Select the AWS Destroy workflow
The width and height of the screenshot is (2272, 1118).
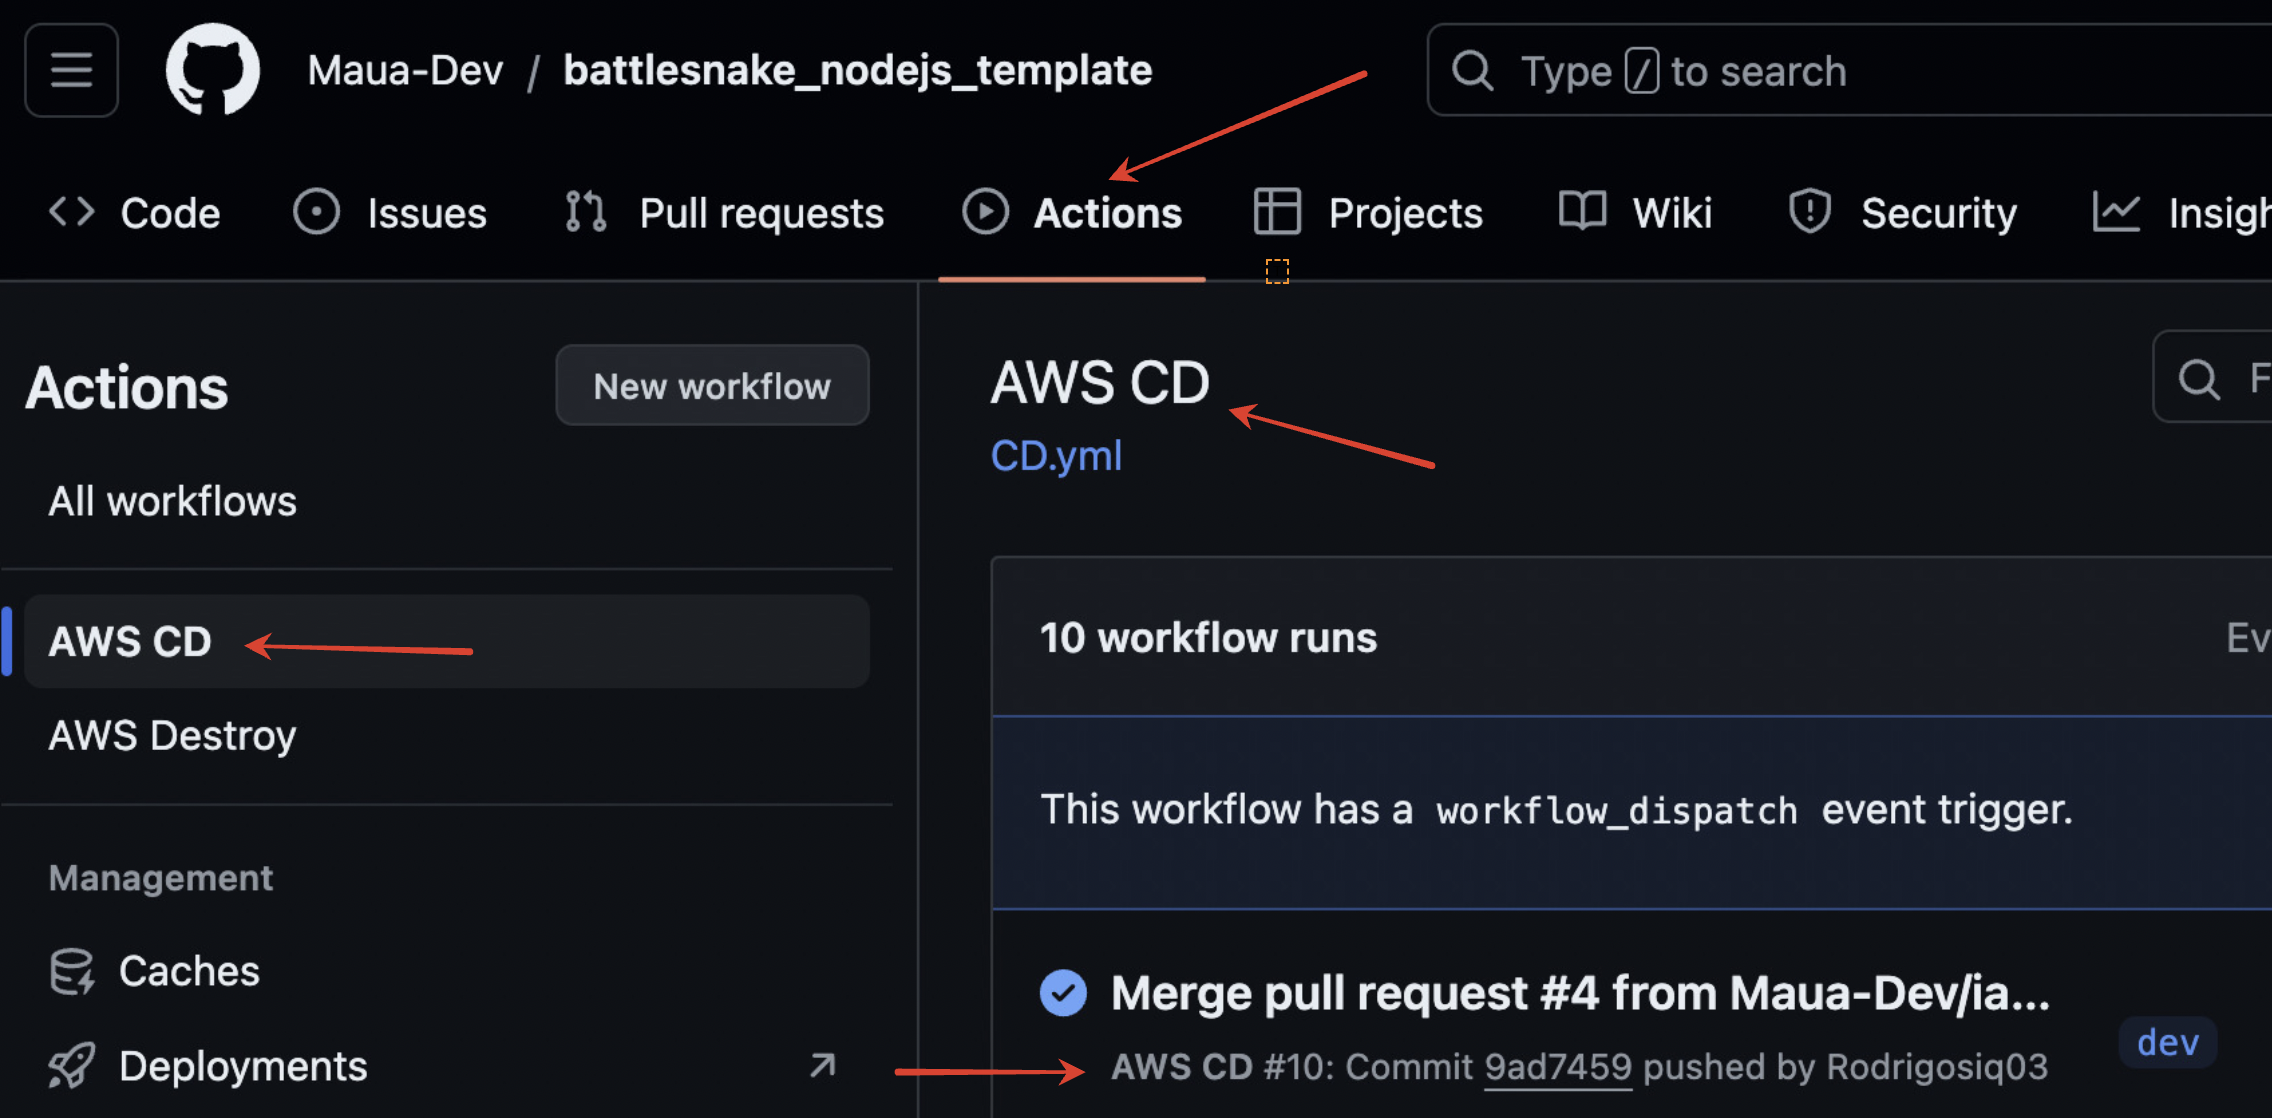172,736
